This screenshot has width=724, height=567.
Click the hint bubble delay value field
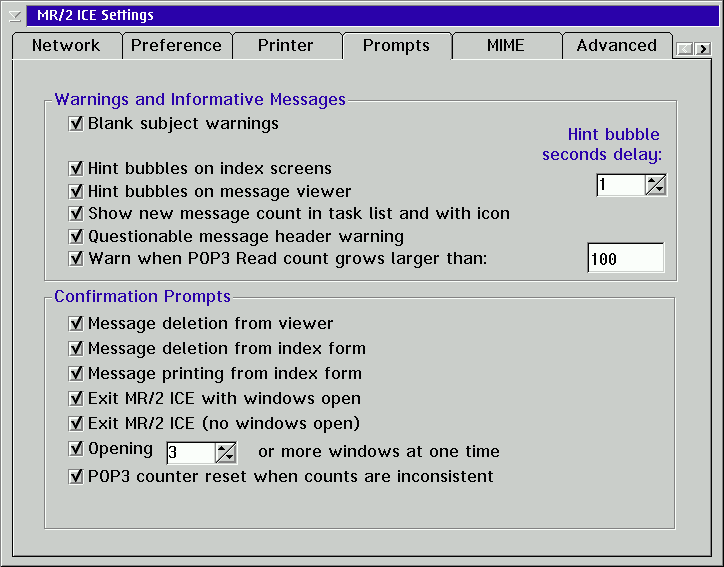click(x=621, y=185)
